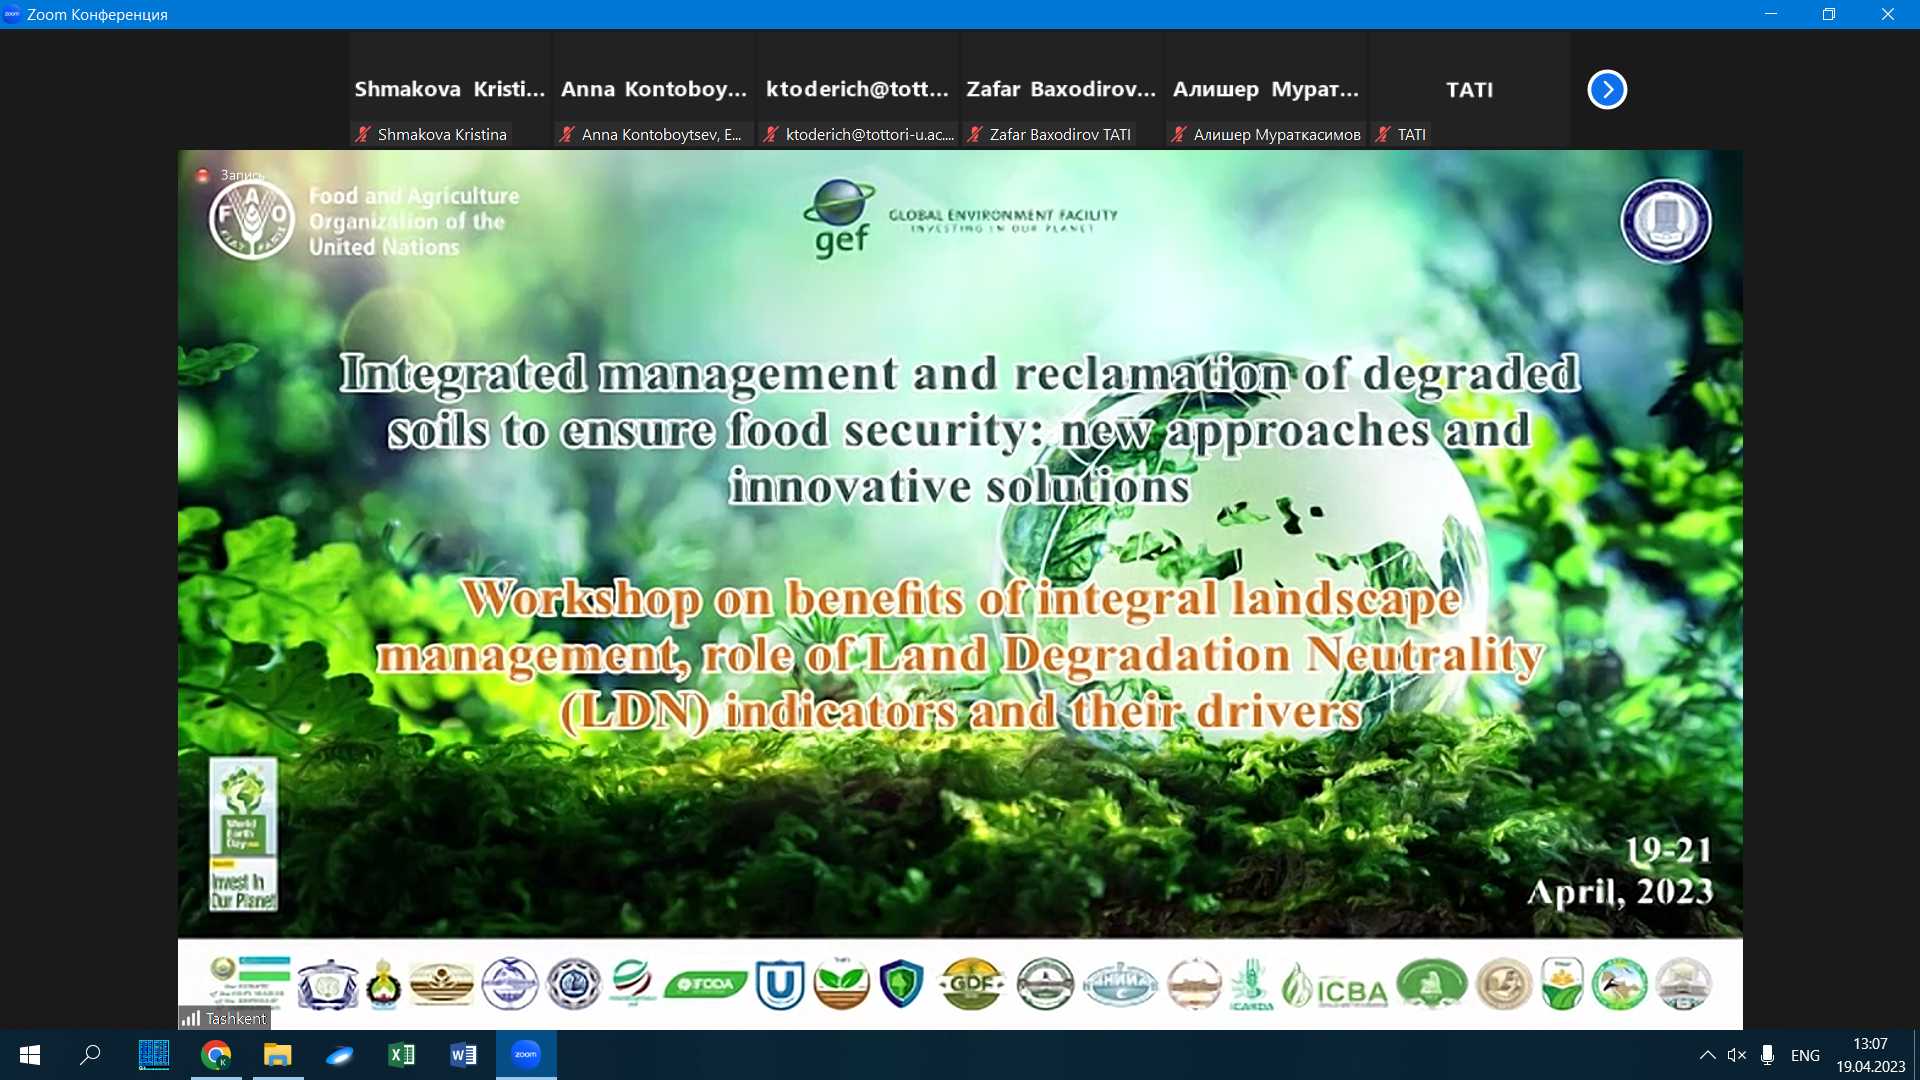This screenshot has width=1920, height=1080.
Task: Open File Explorer from taskbar
Action: click(277, 1054)
